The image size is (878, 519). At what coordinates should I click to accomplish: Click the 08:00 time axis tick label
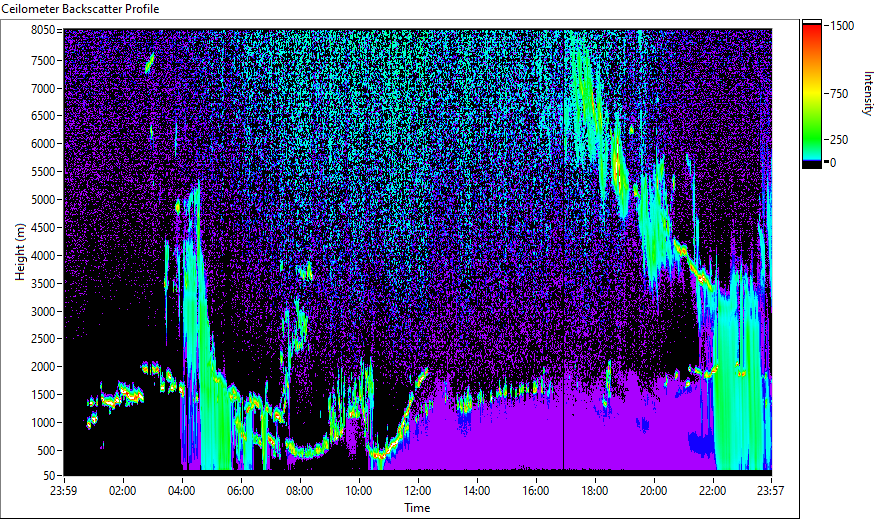click(300, 491)
